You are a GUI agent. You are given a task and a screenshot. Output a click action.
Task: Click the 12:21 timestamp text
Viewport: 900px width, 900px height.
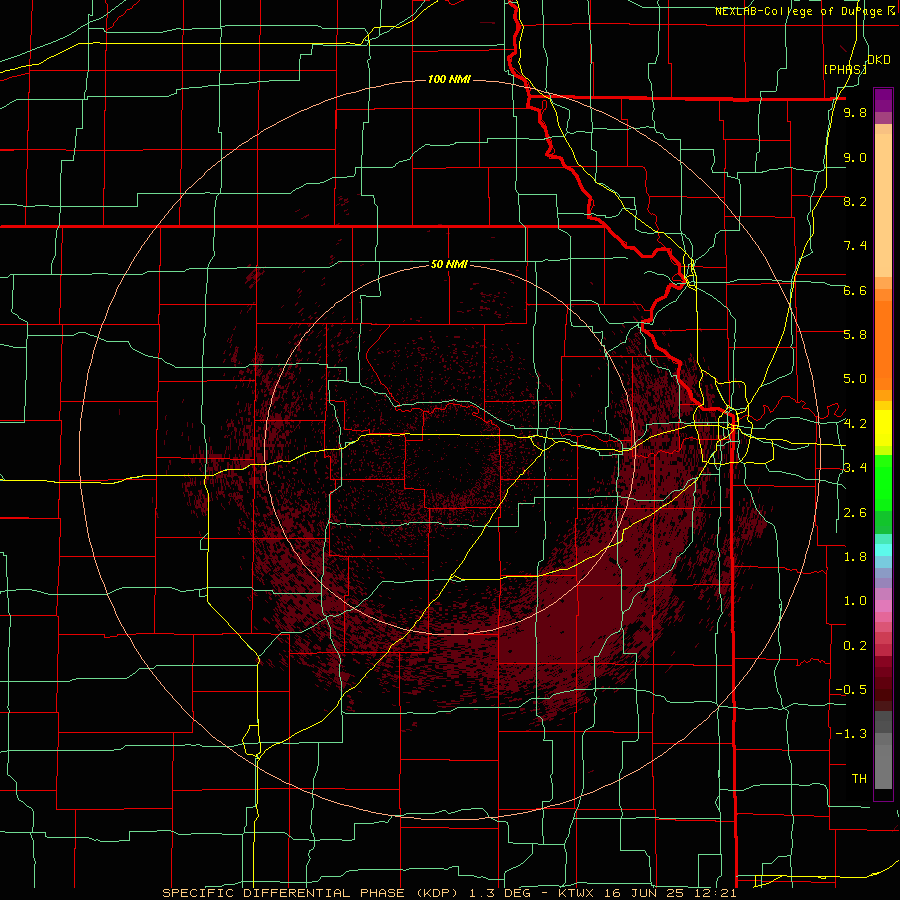(715, 893)
